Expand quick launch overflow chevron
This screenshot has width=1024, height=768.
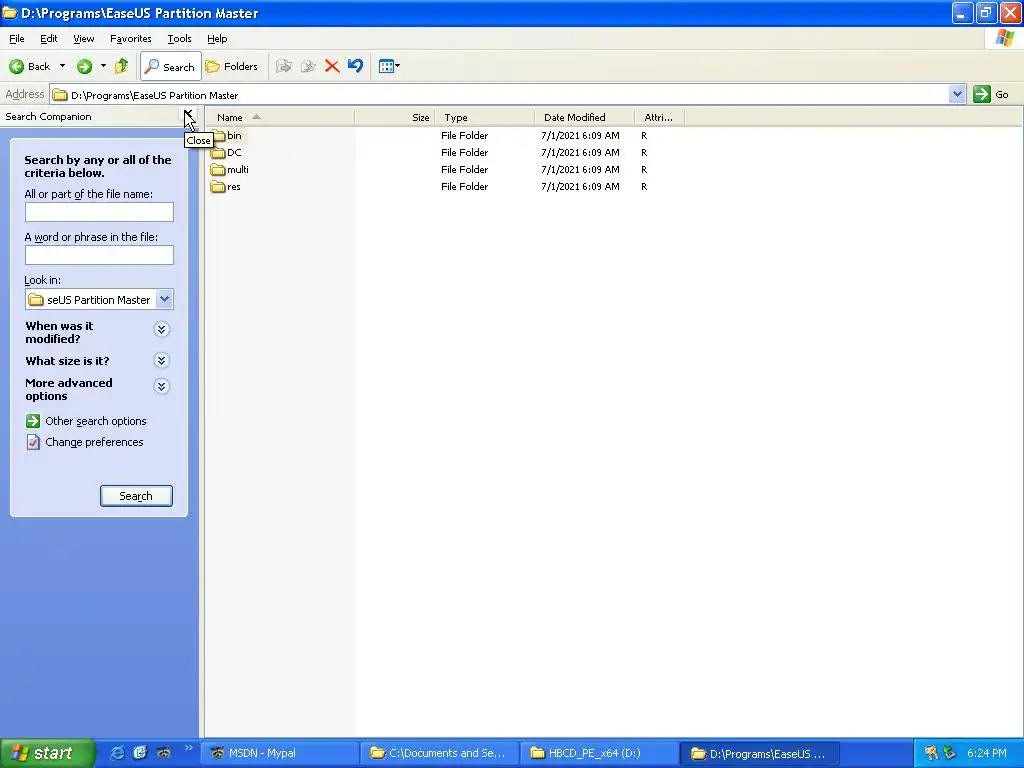tap(189, 748)
